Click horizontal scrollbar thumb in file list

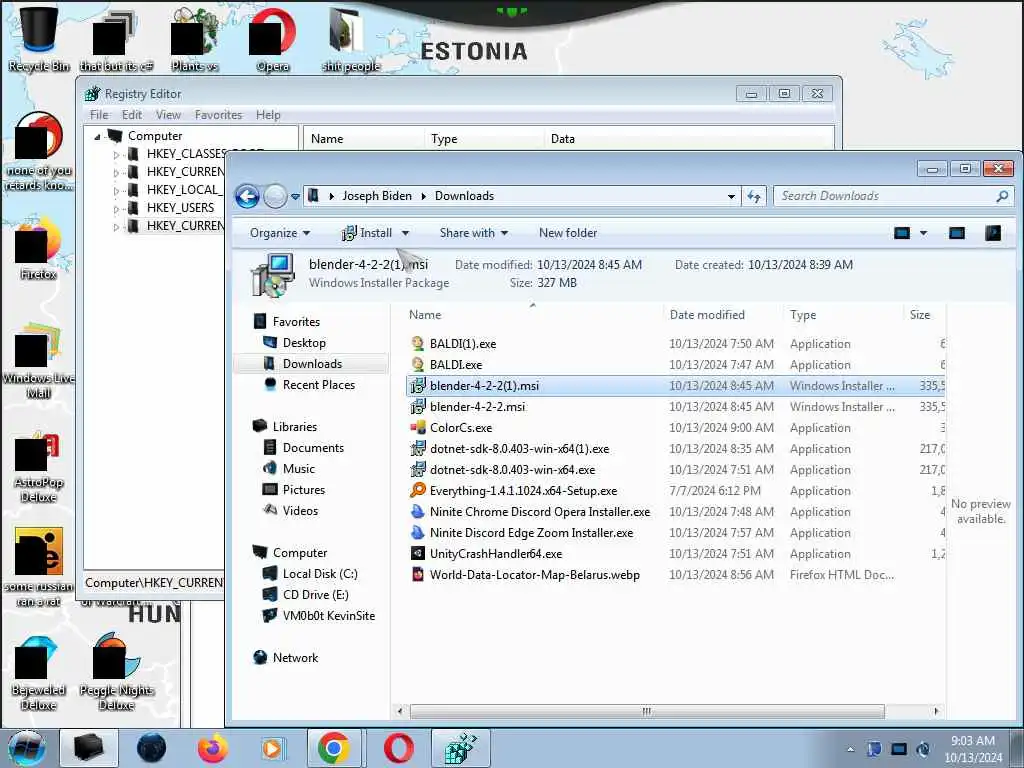(647, 711)
